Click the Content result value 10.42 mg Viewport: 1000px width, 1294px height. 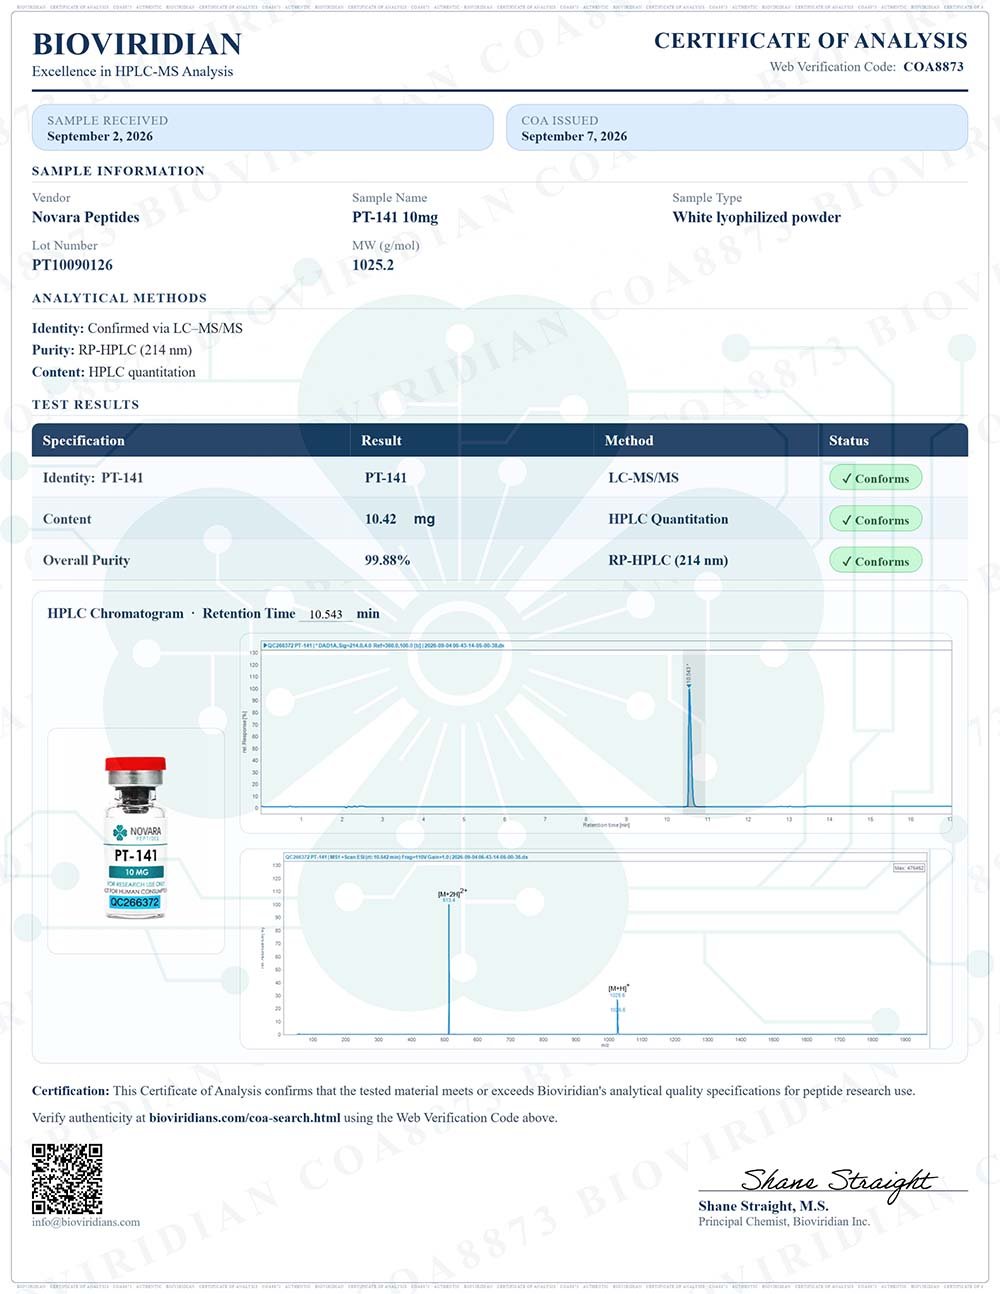click(400, 519)
